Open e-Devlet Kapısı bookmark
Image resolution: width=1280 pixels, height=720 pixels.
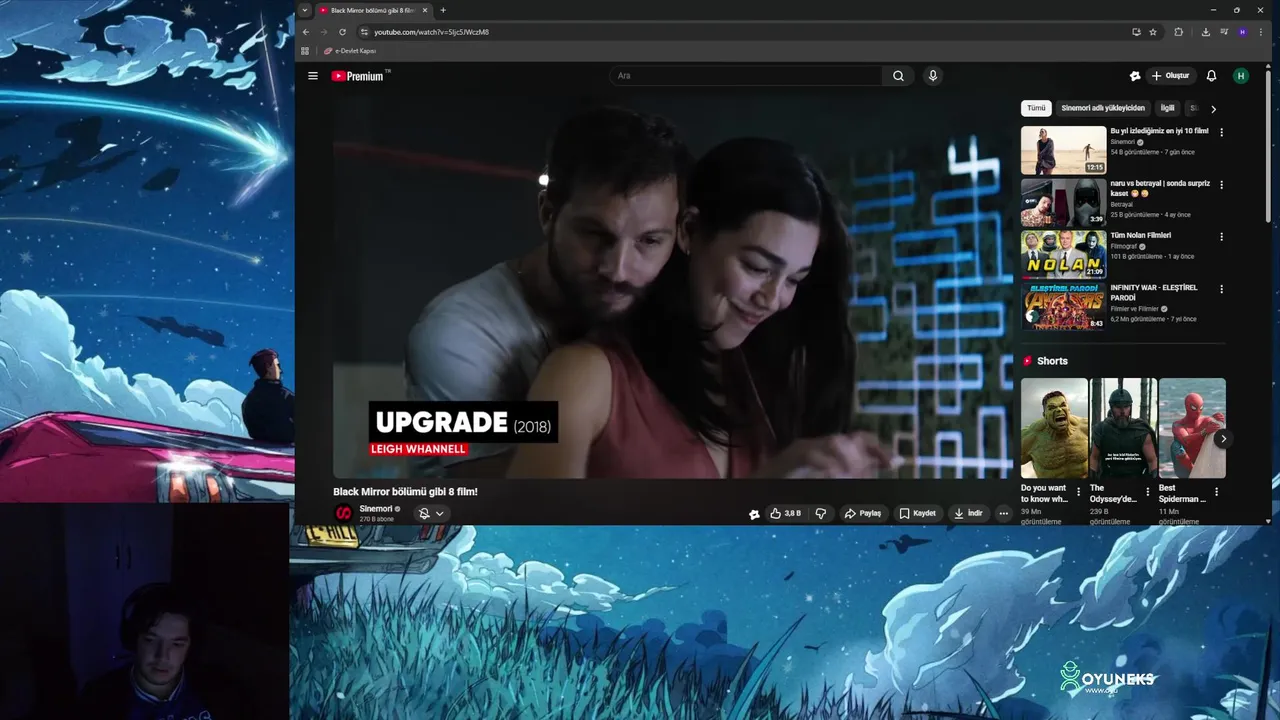pyautogui.click(x=350, y=50)
